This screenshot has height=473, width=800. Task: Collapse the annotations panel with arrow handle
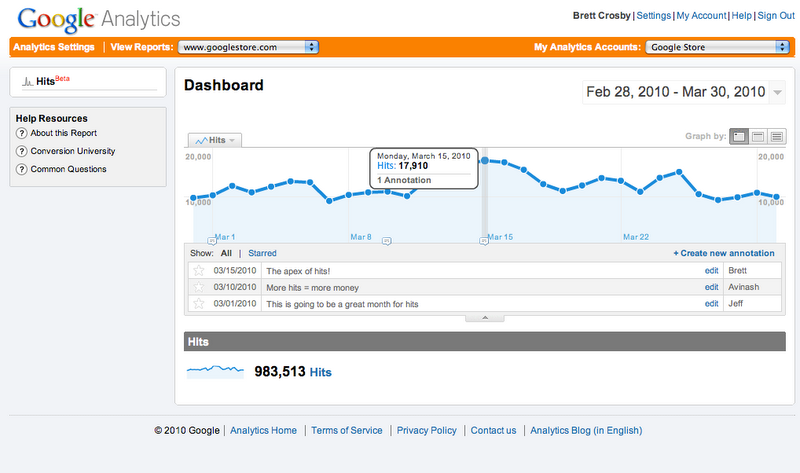coord(484,317)
